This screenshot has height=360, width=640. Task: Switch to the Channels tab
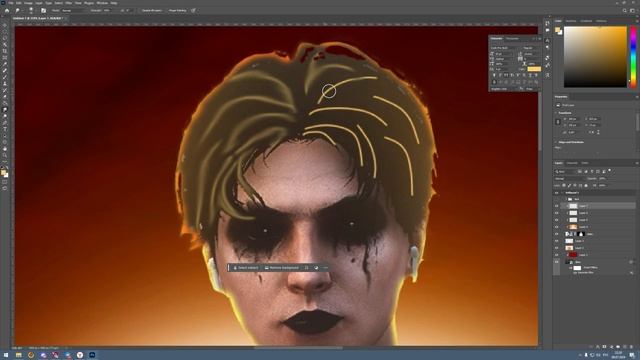[572, 163]
